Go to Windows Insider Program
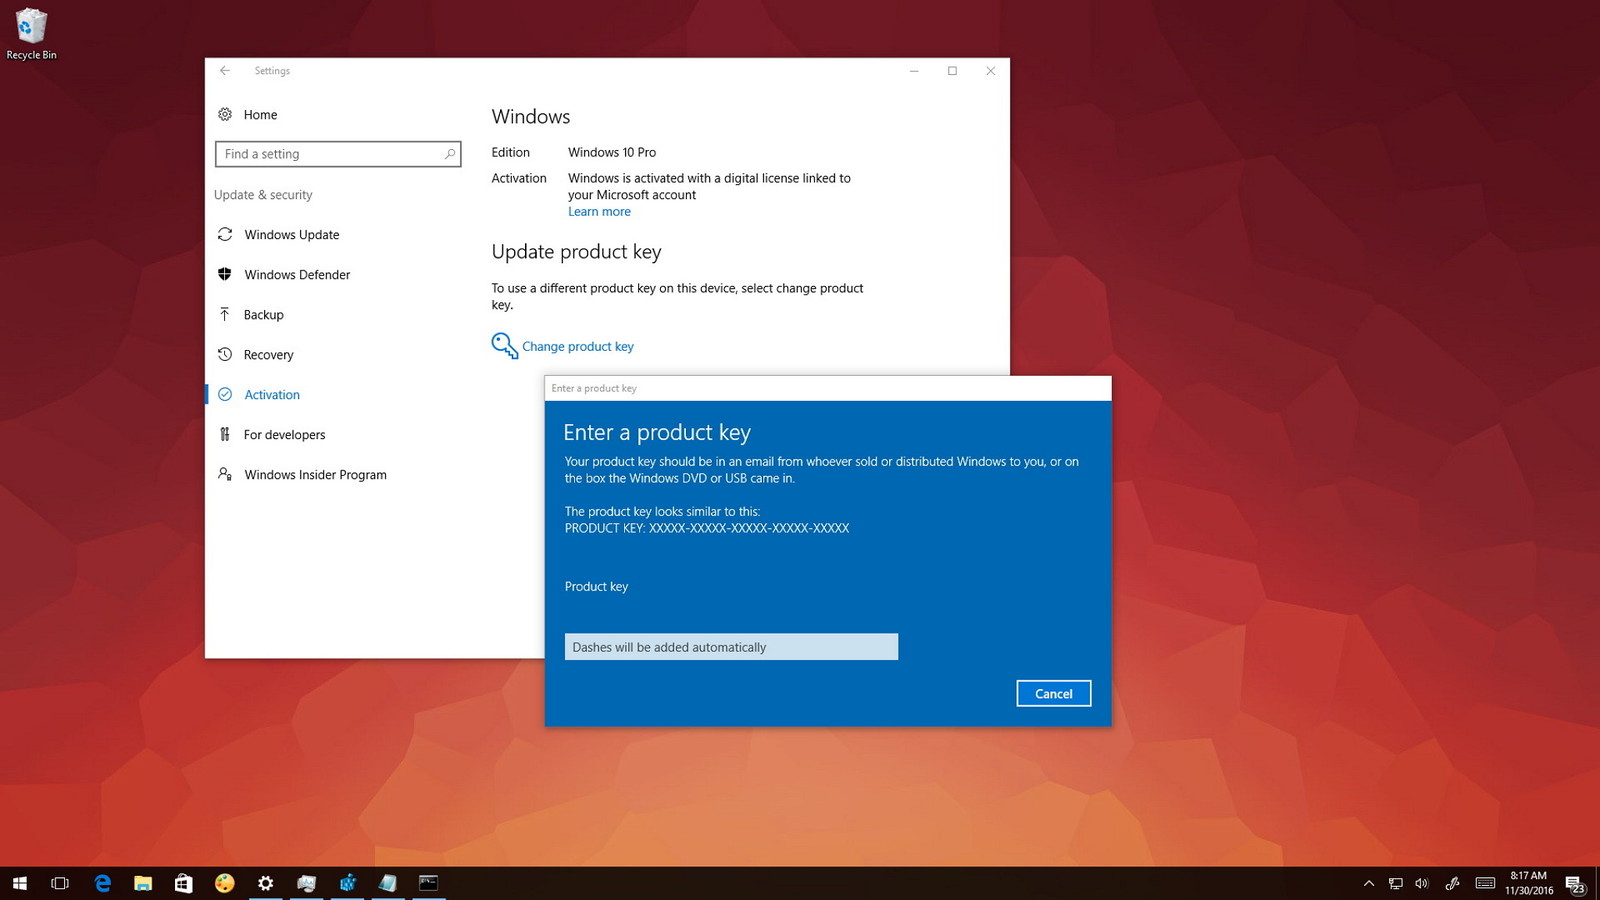1600x900 pixels. click(315, 475)
